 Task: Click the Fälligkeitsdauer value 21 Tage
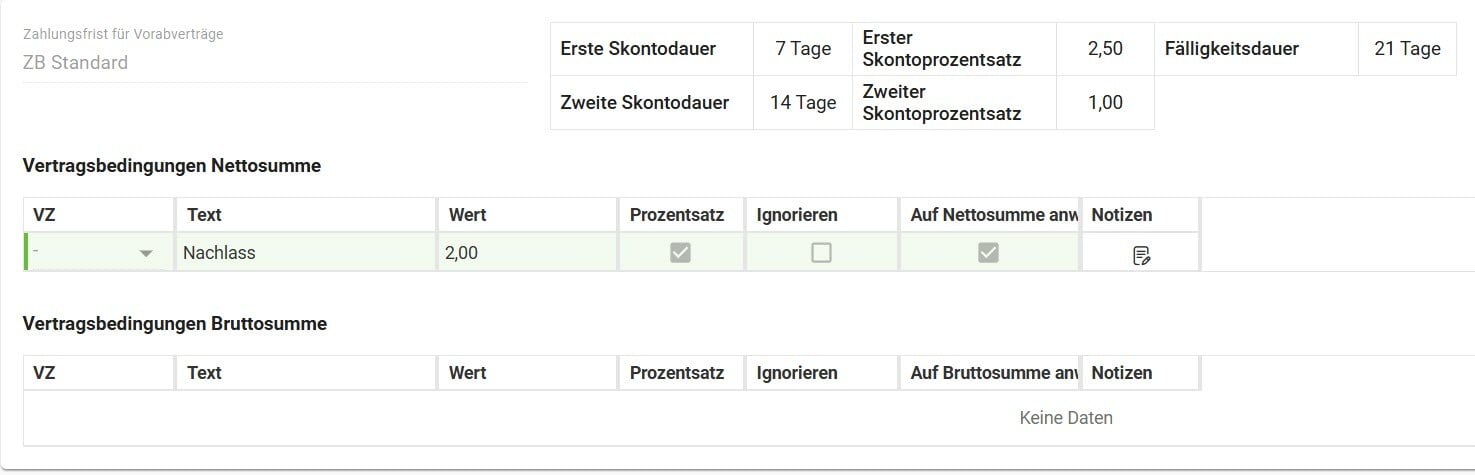tap(1407, 49)
